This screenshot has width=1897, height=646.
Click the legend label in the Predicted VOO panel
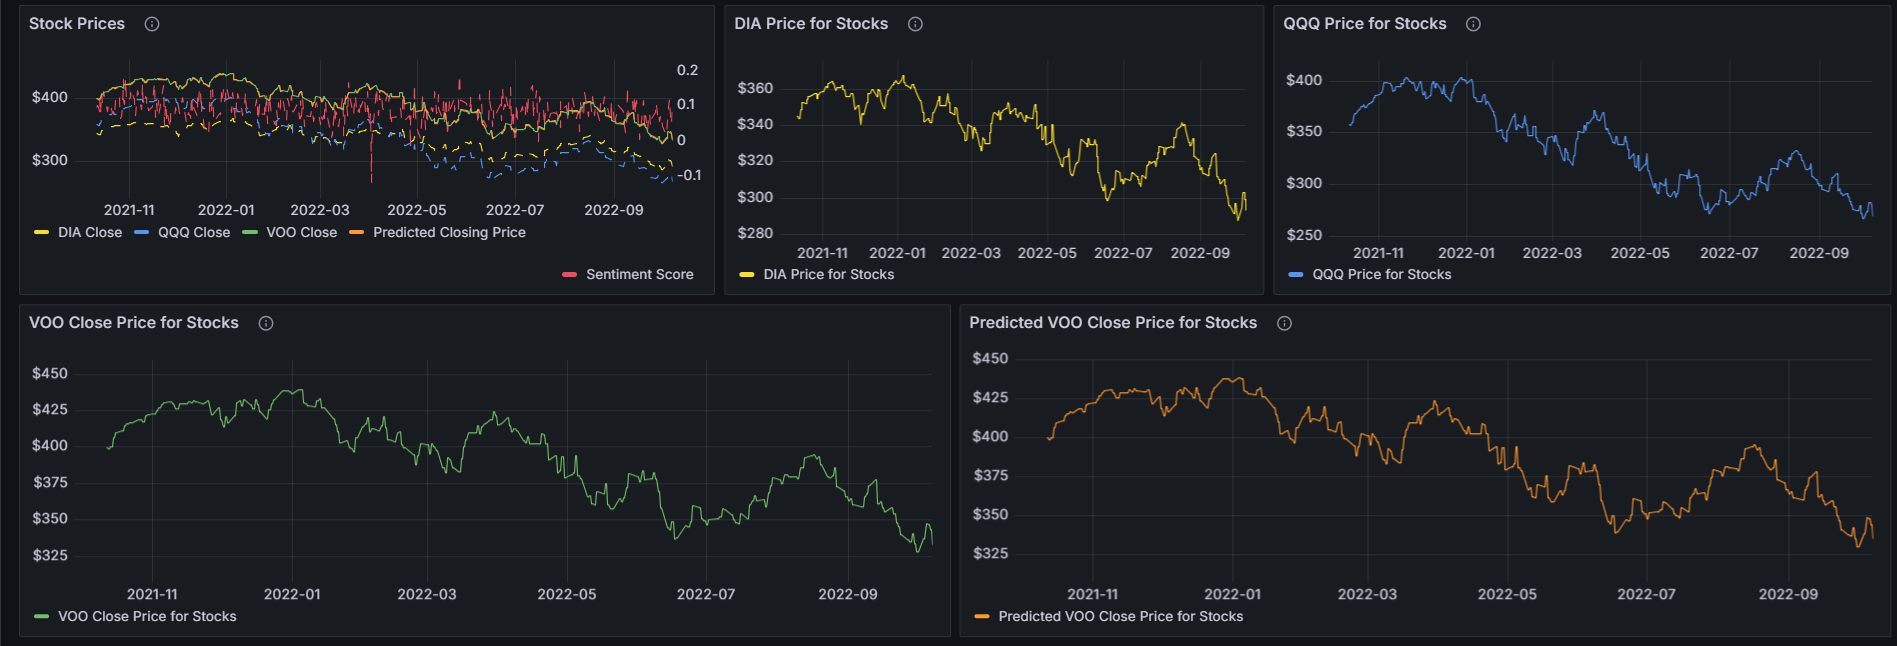(x=1120, y=616)
